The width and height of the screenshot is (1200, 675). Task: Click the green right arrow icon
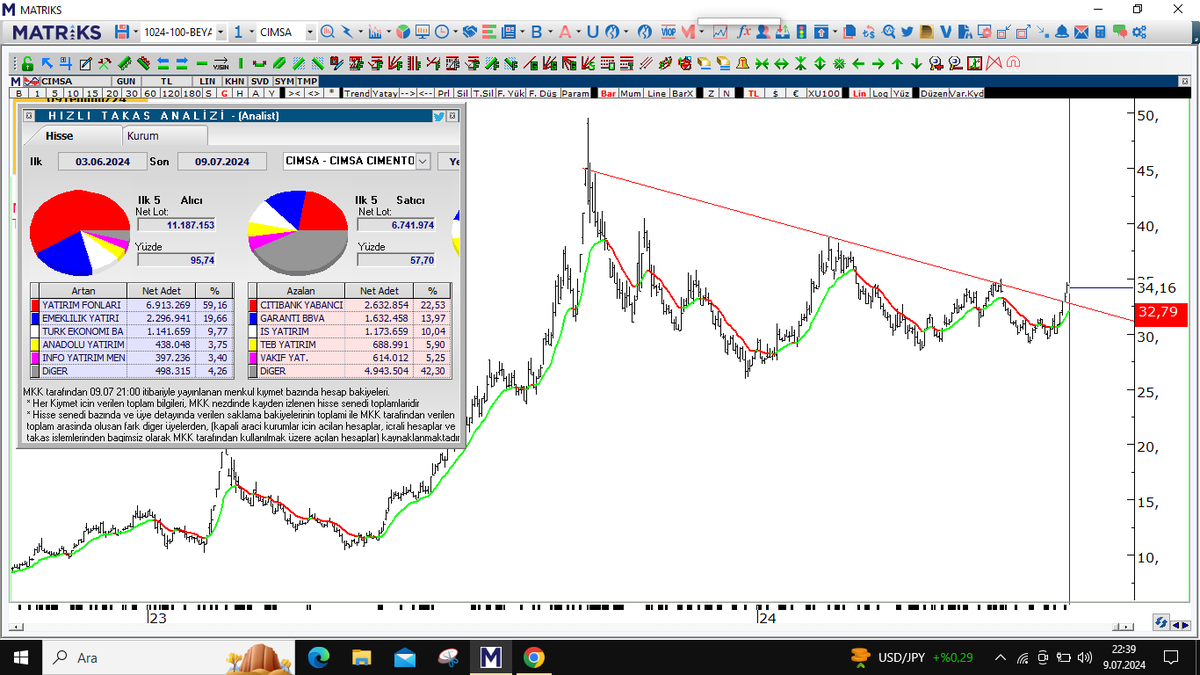[x=878, y=64]
